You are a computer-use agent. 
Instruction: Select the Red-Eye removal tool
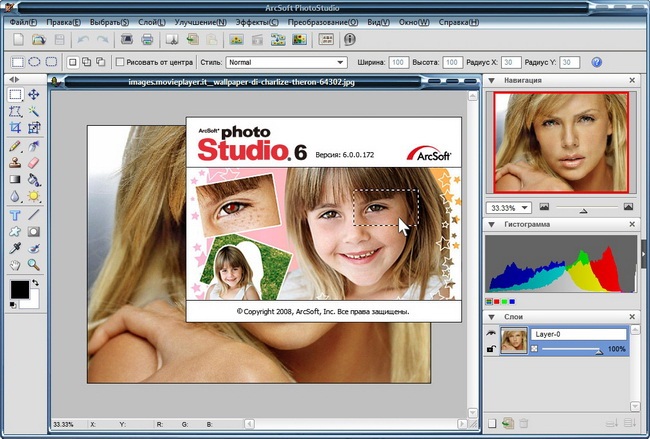click(x=34, y=248)
